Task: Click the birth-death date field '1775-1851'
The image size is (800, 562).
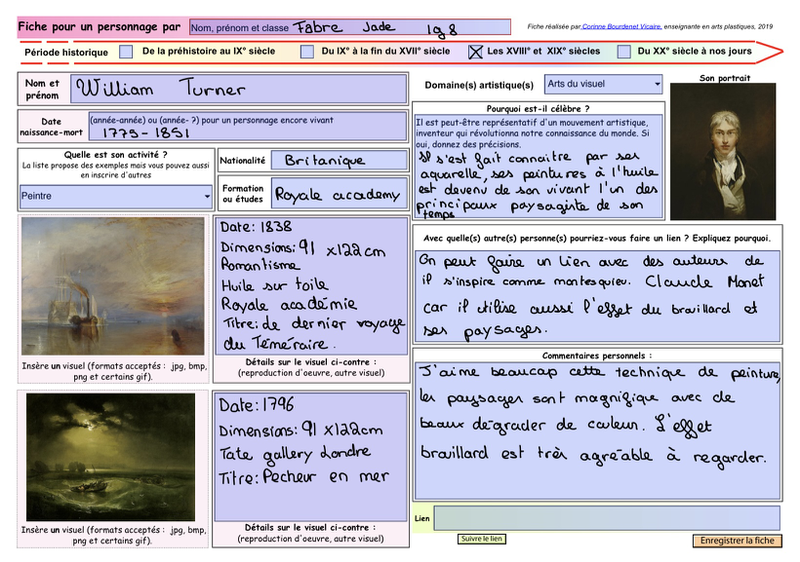Action: (245, 131)
